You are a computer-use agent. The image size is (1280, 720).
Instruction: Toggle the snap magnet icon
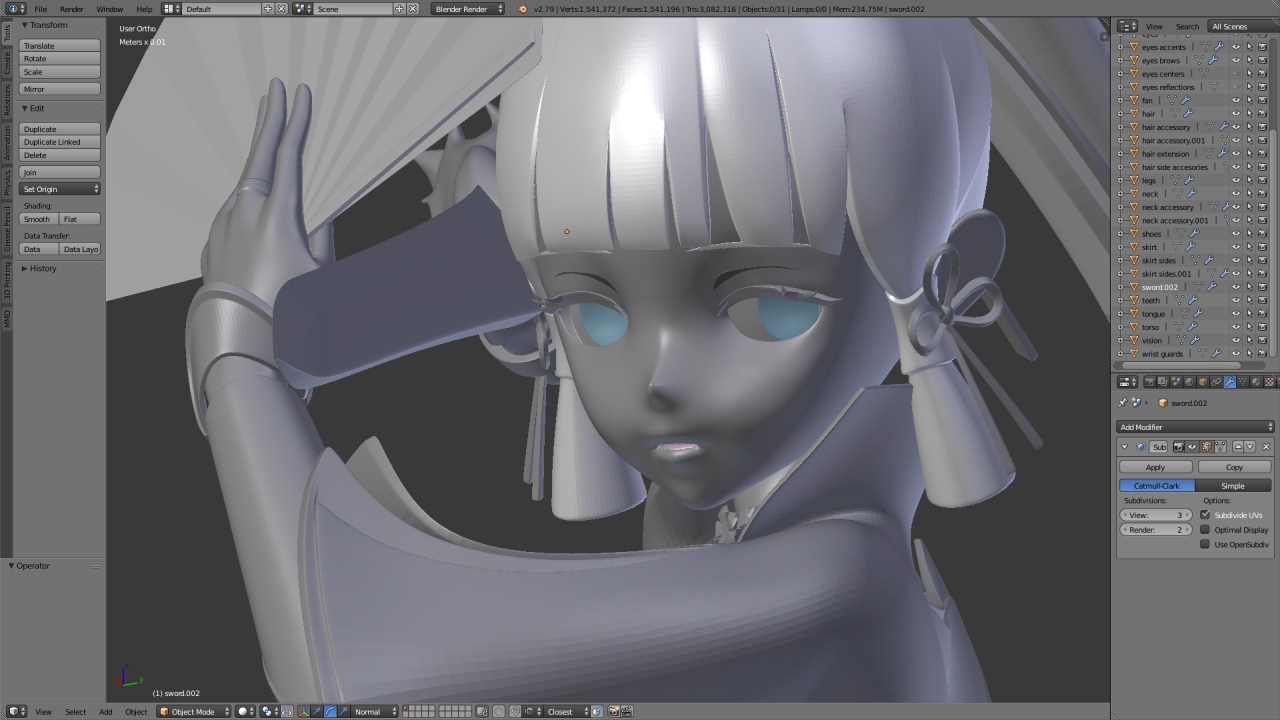(513, 712)
